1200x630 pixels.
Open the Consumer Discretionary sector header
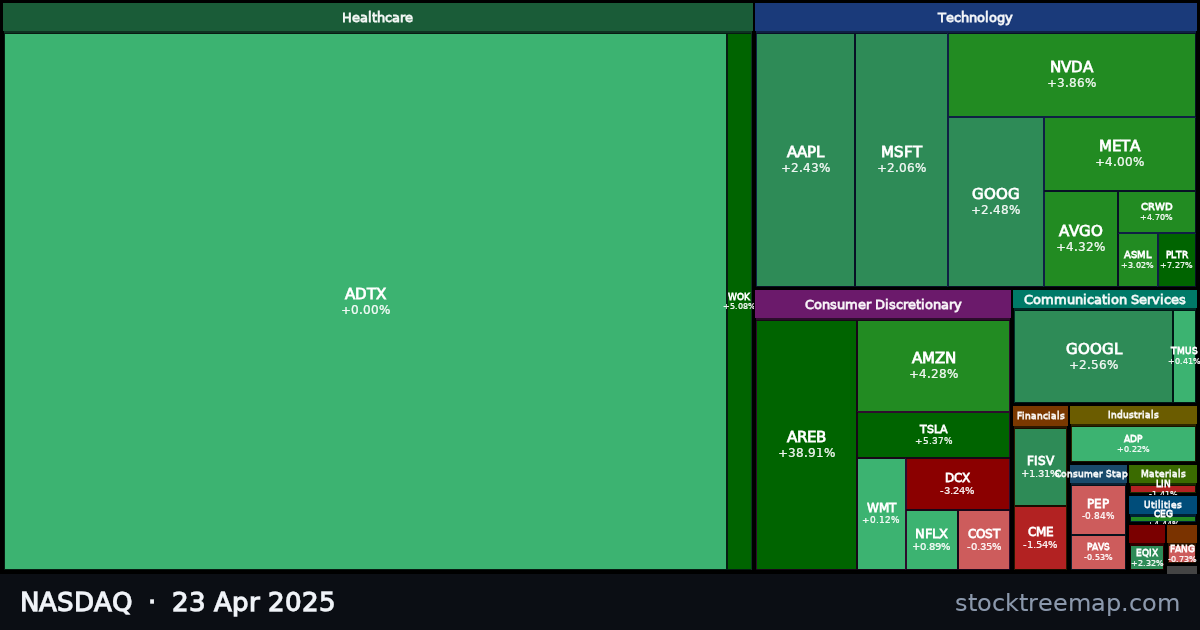883,305
